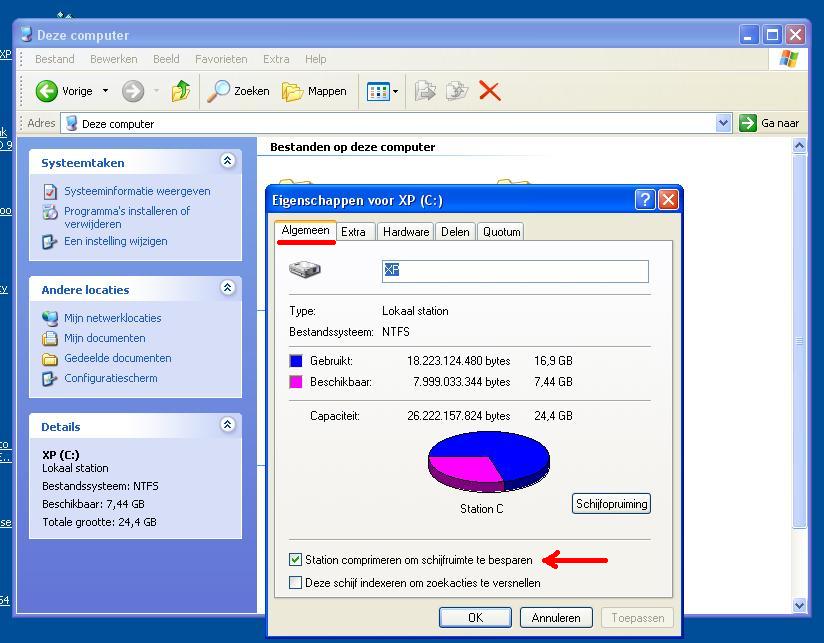Open the Favorieten menu
Viewport: 824px width, 643px height.
pos(221,59)
